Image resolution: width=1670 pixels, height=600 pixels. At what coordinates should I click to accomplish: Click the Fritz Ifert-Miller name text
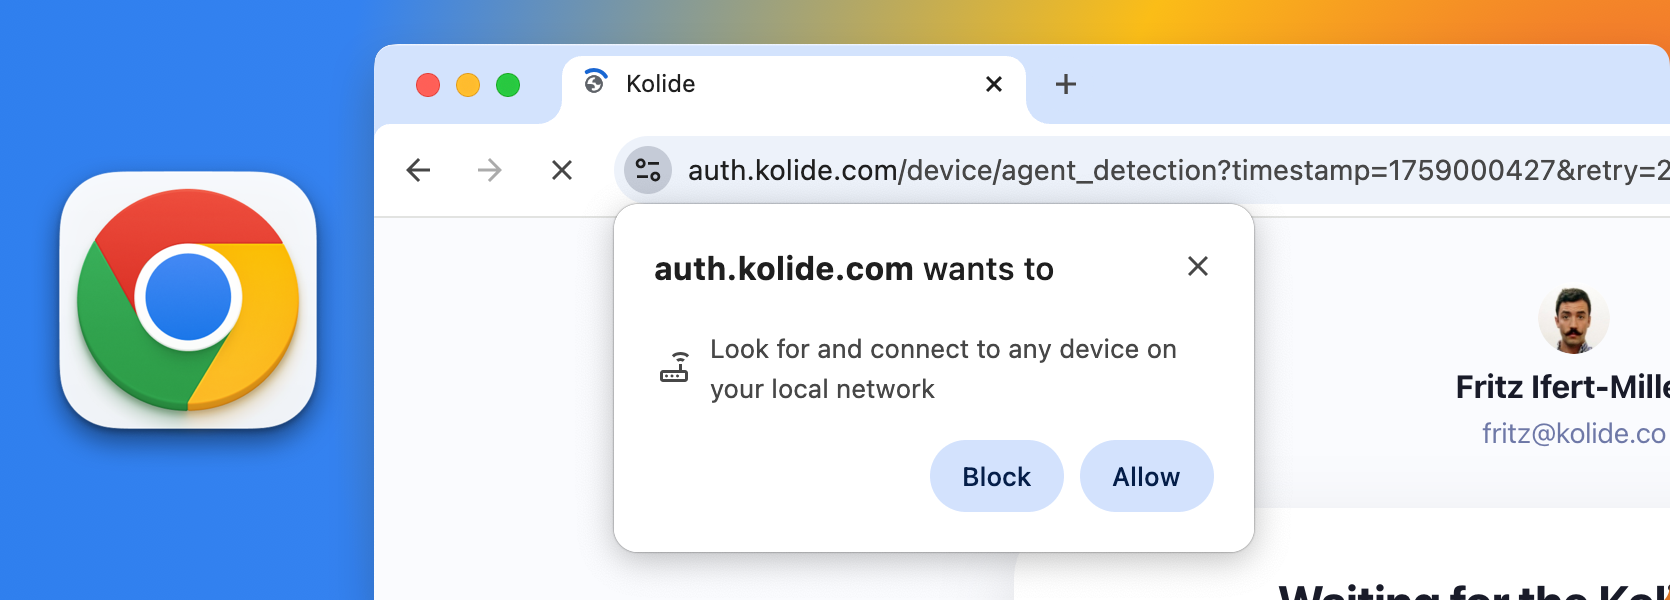coord(1562,387)
